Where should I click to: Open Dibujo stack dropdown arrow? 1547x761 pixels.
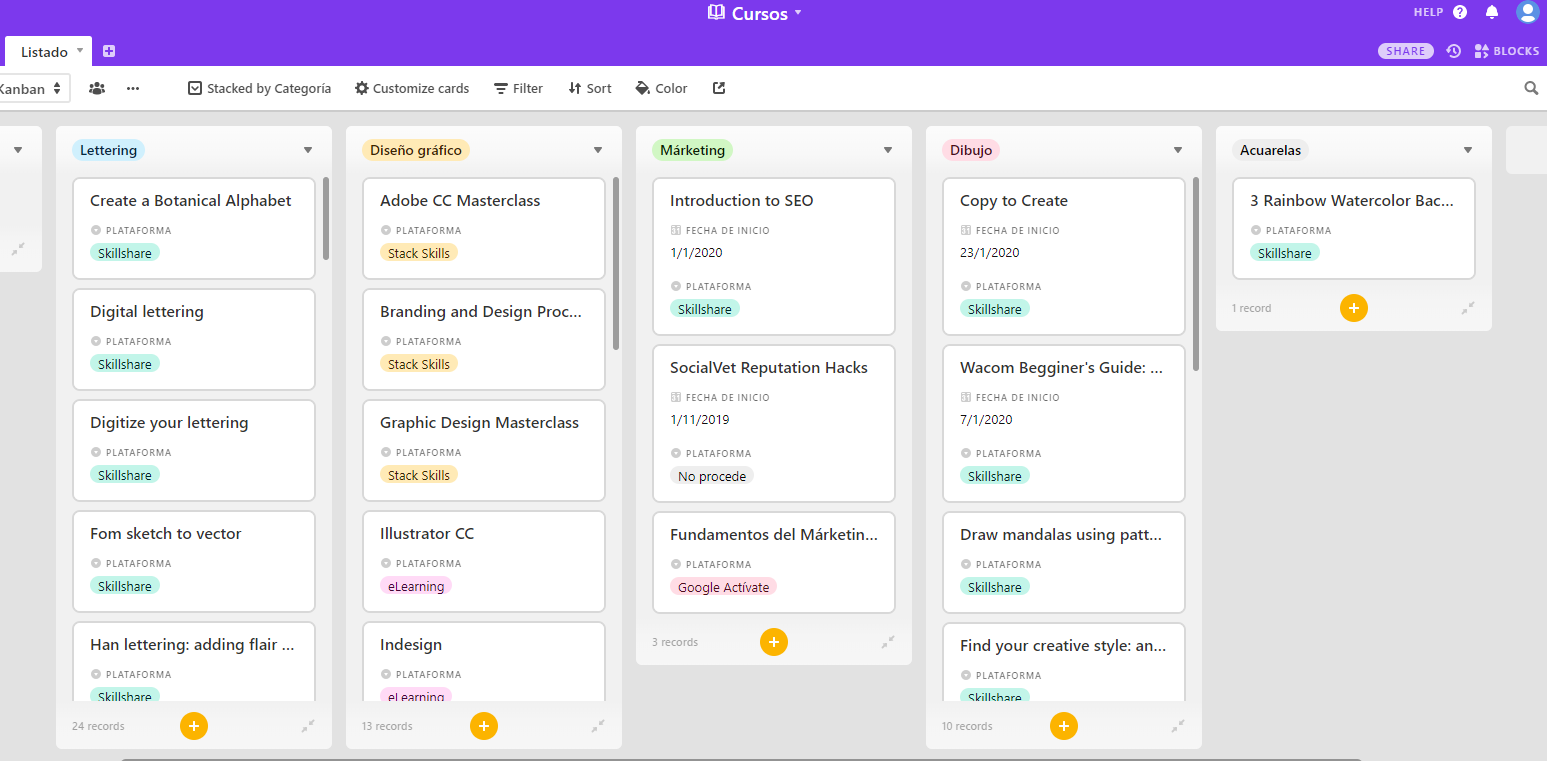(1178, 150)
